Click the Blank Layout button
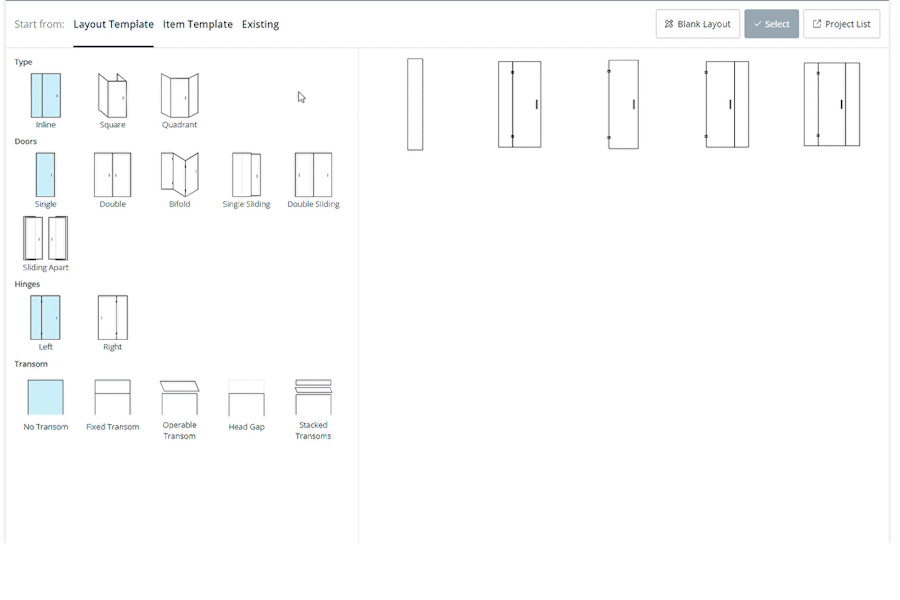Screen dimensions: 900x600 [x=698, y=24]
